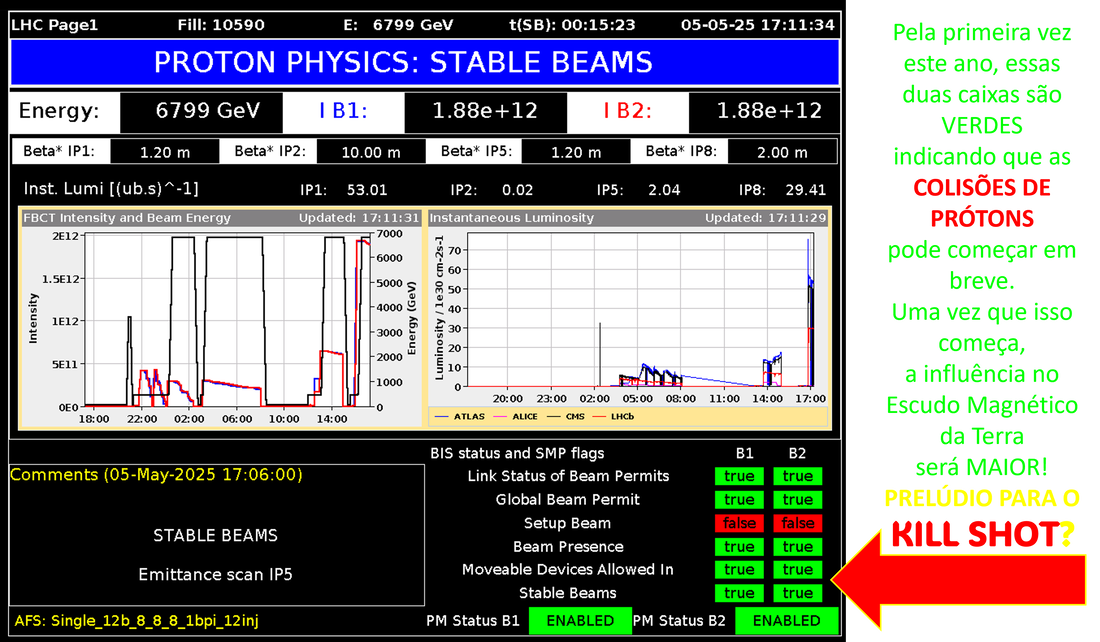Image resolution: width=1100 pixels, height=642 pixels.
Task: Click the PROTON PHYSICS: STABLE BEAMS banner
Action: pyautogui.click(x=424, y=62)
